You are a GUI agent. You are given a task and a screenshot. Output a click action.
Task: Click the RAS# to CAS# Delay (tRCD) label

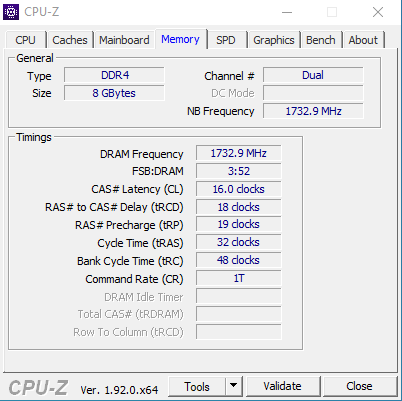114,207
